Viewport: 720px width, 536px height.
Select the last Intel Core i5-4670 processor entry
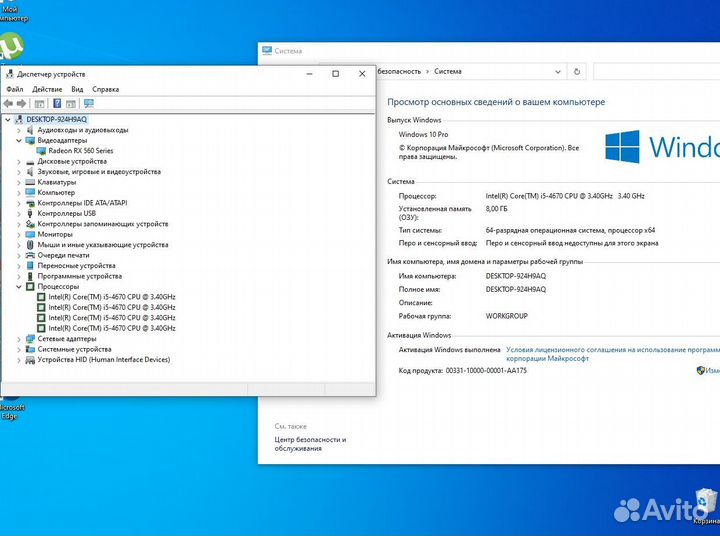(x=112, y=328)
